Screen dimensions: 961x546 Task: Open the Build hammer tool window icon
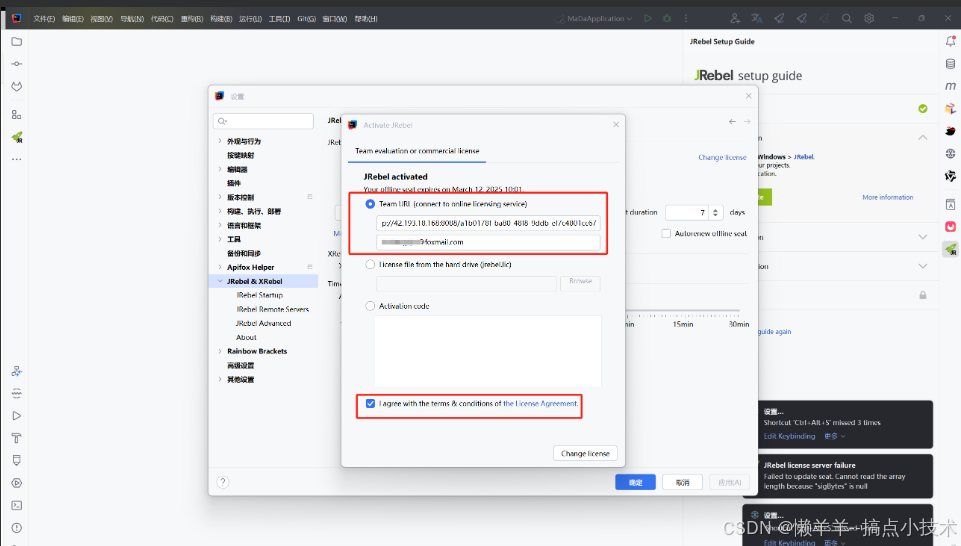click(x=17, y=438)
